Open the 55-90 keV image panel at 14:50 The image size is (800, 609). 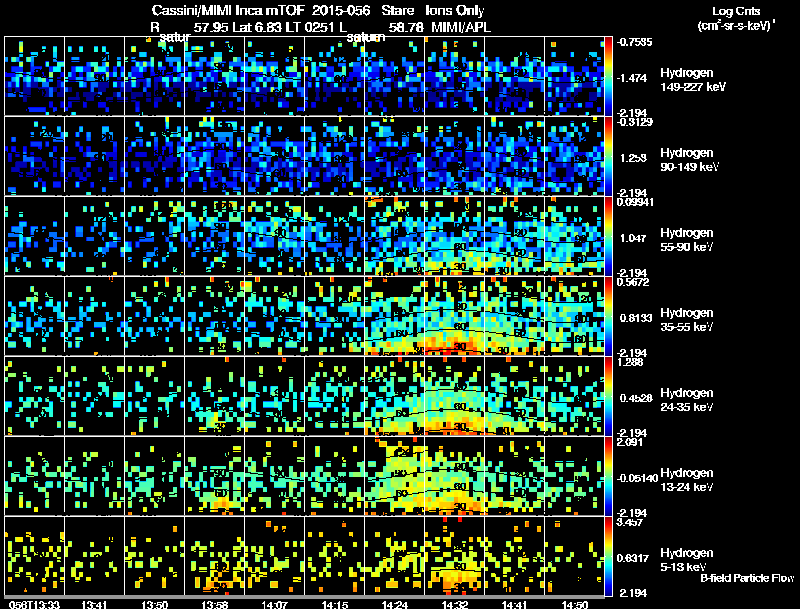click(x=574, y=236)
